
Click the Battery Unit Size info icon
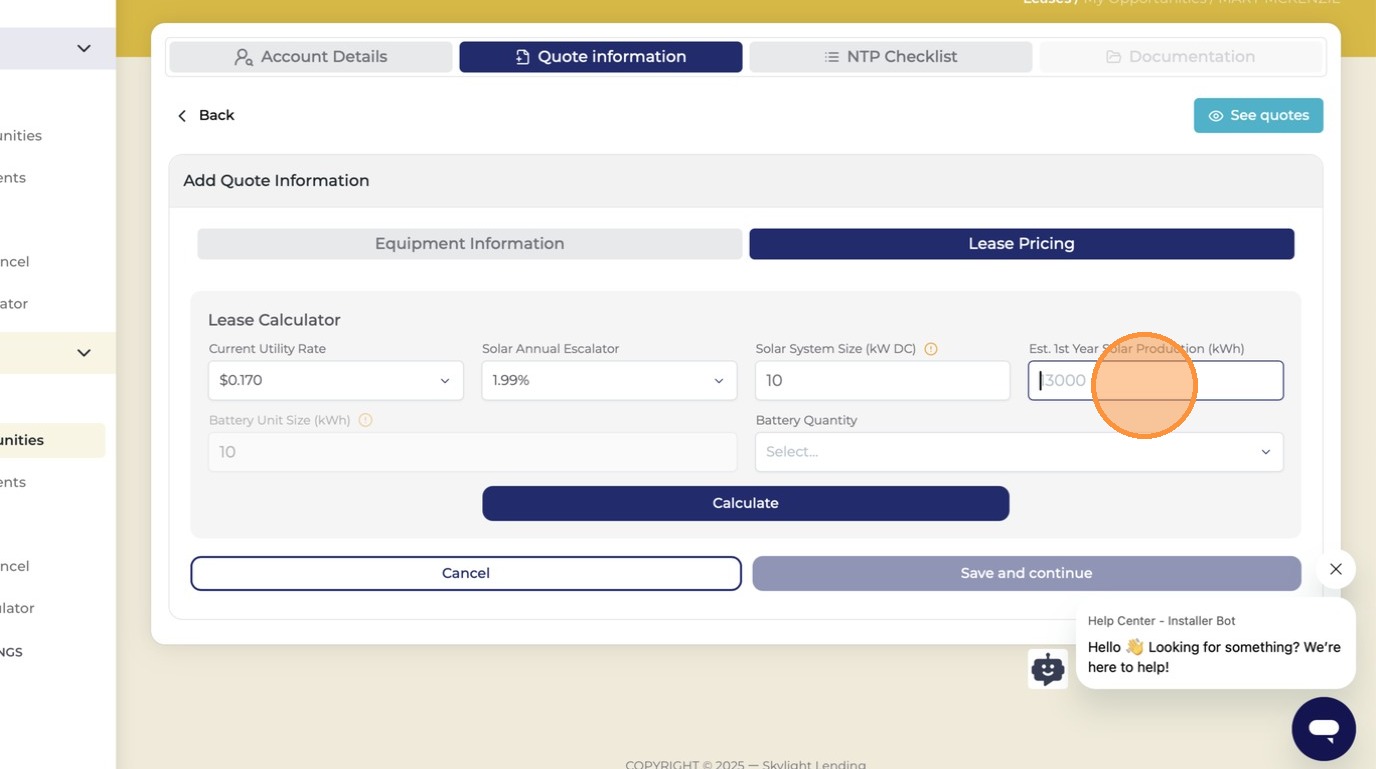pos(365,420)
